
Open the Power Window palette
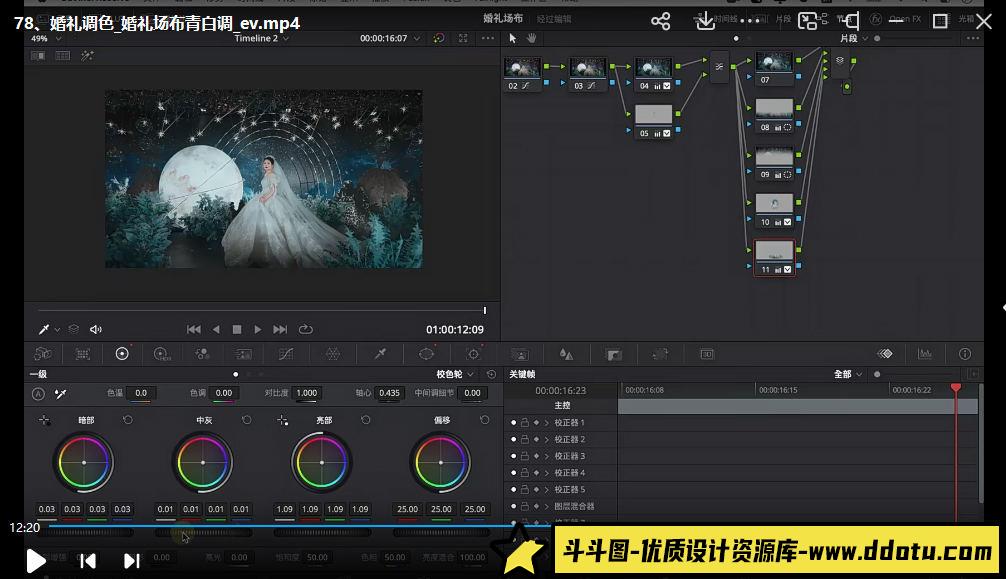coord(427,354)
